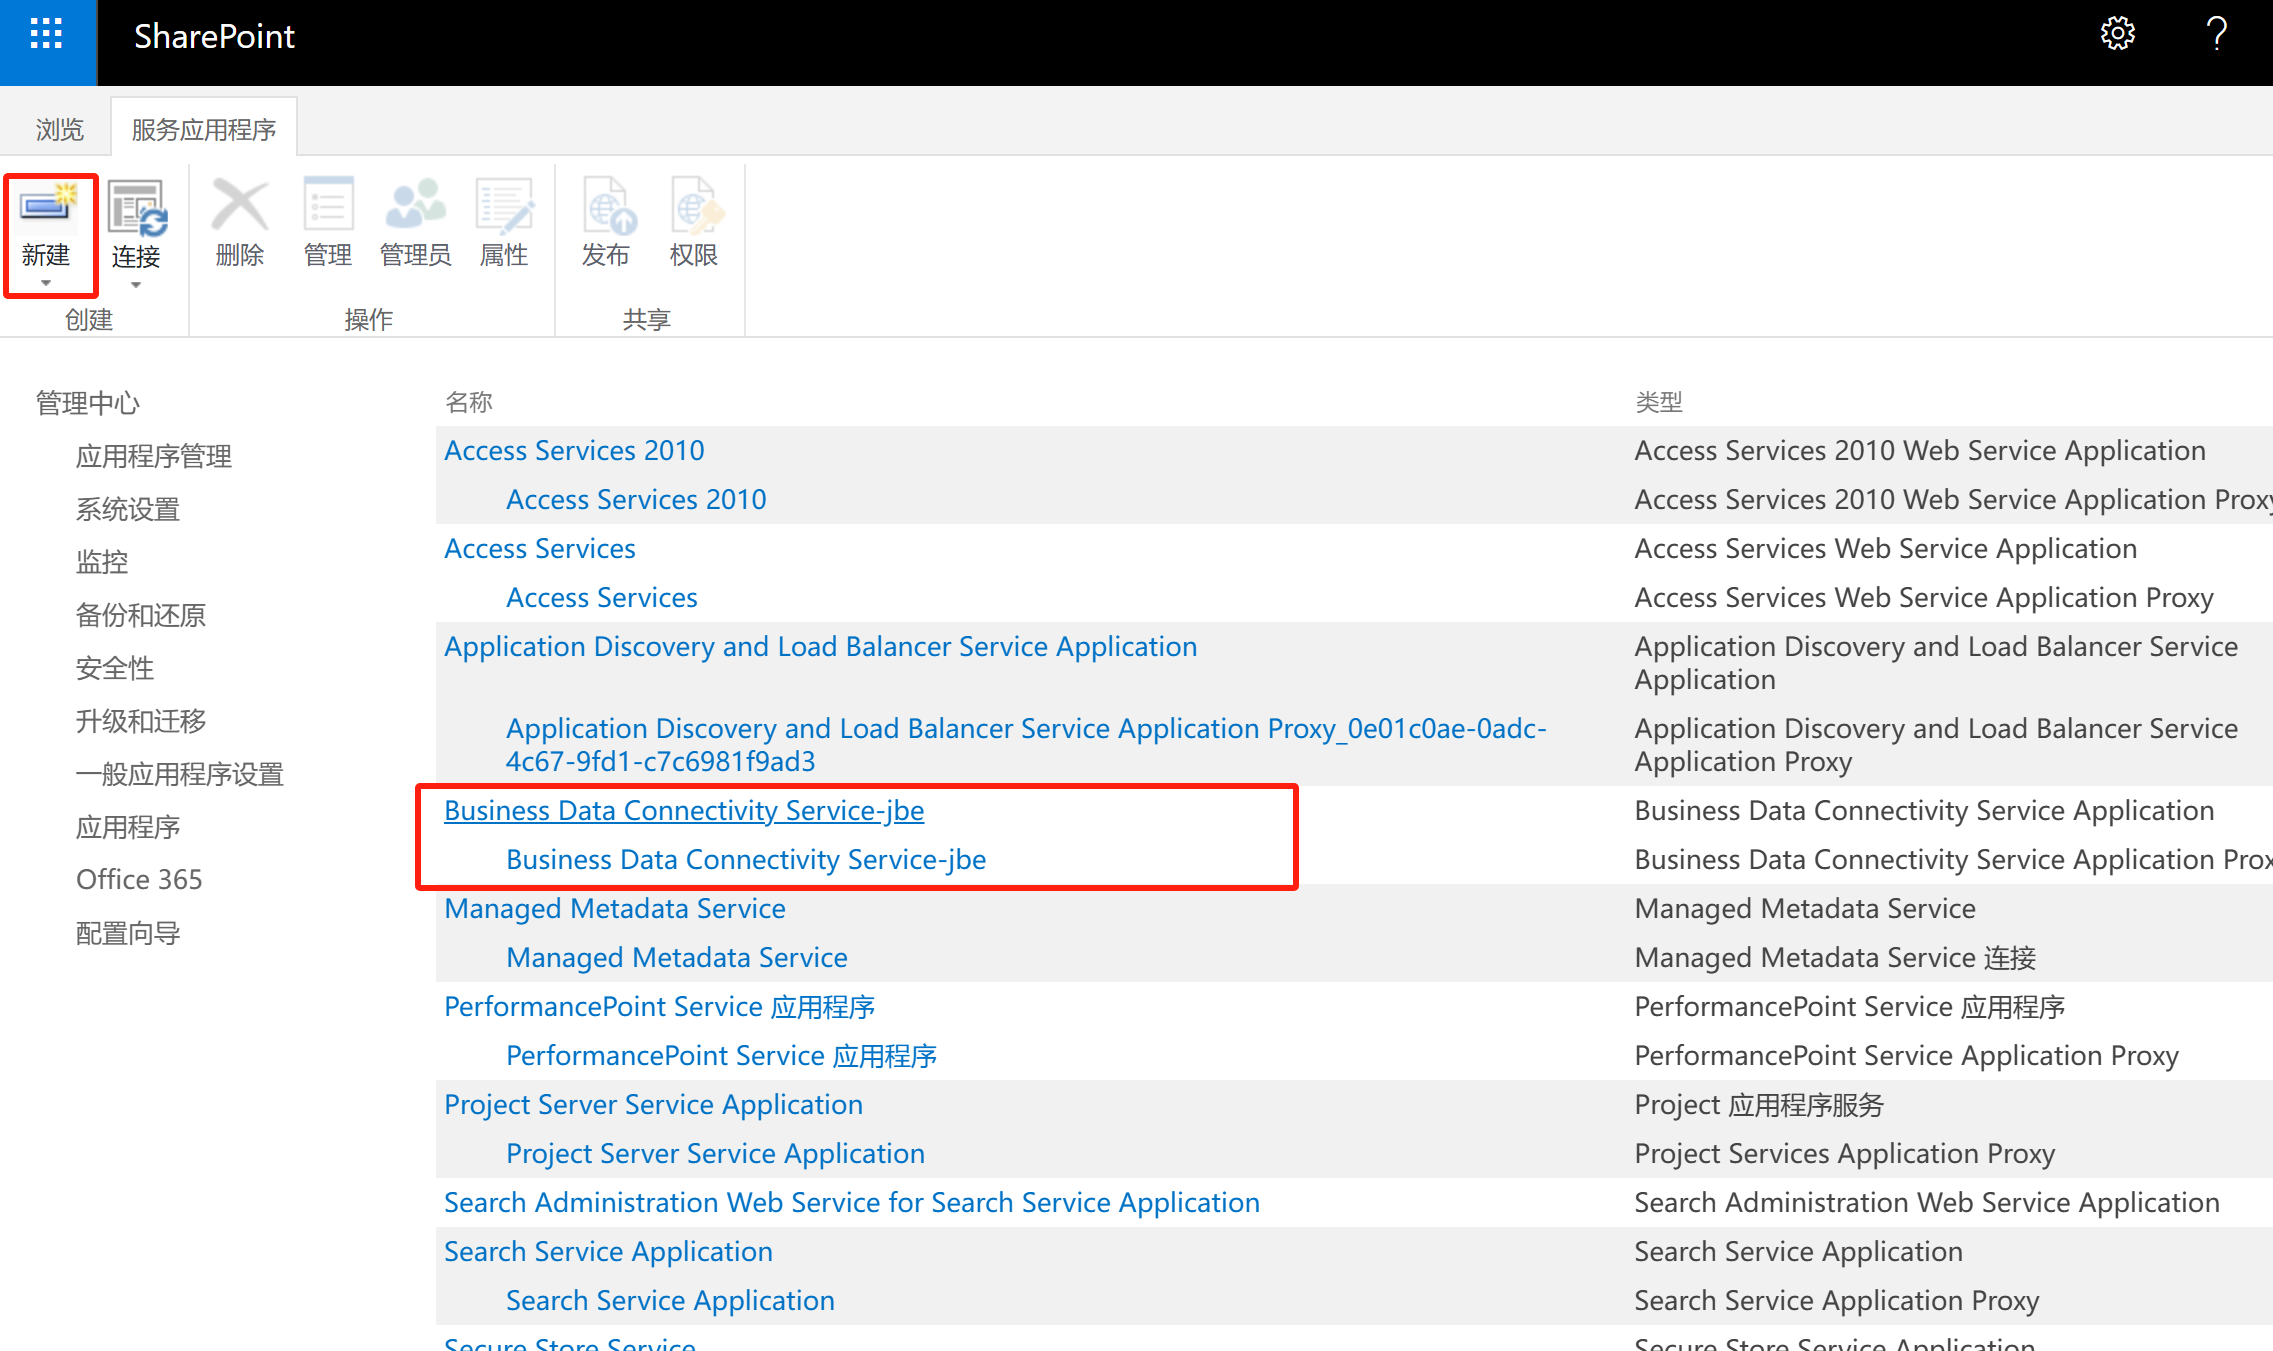
Task: Open Office 365 in left navigation
Action: [x=139, y=880]
